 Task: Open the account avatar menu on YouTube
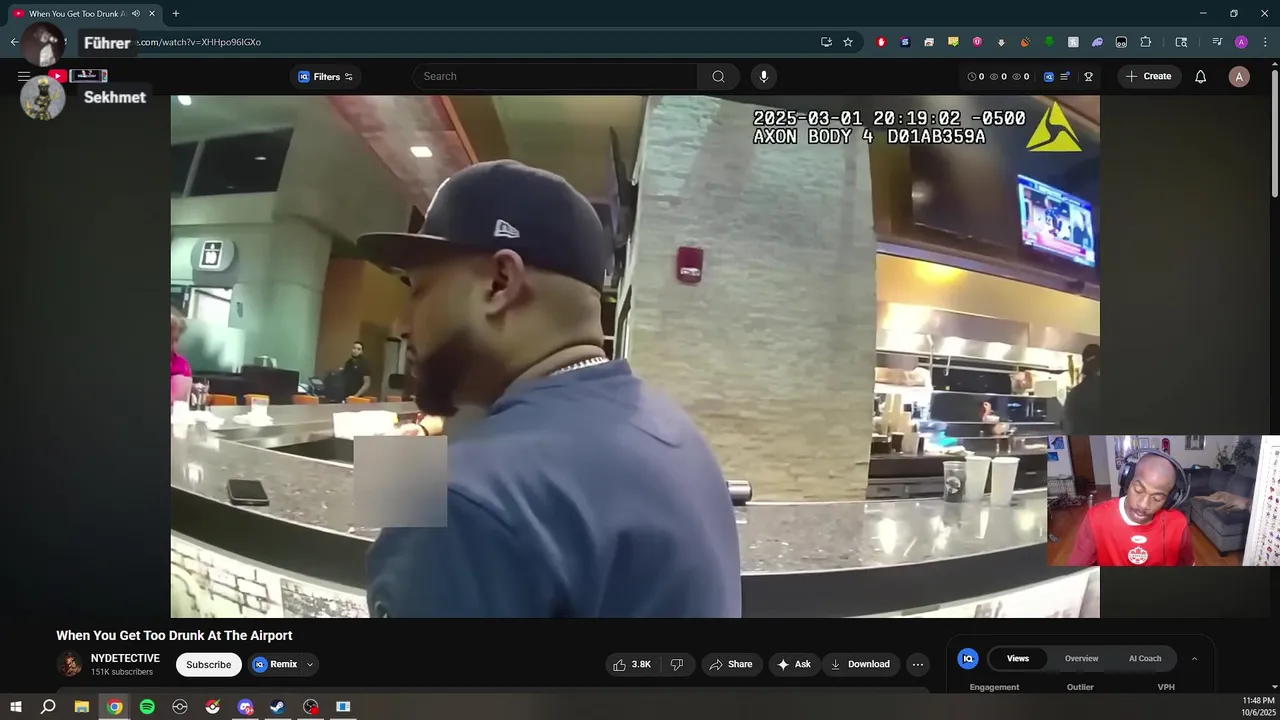(x=1239, y=77)
